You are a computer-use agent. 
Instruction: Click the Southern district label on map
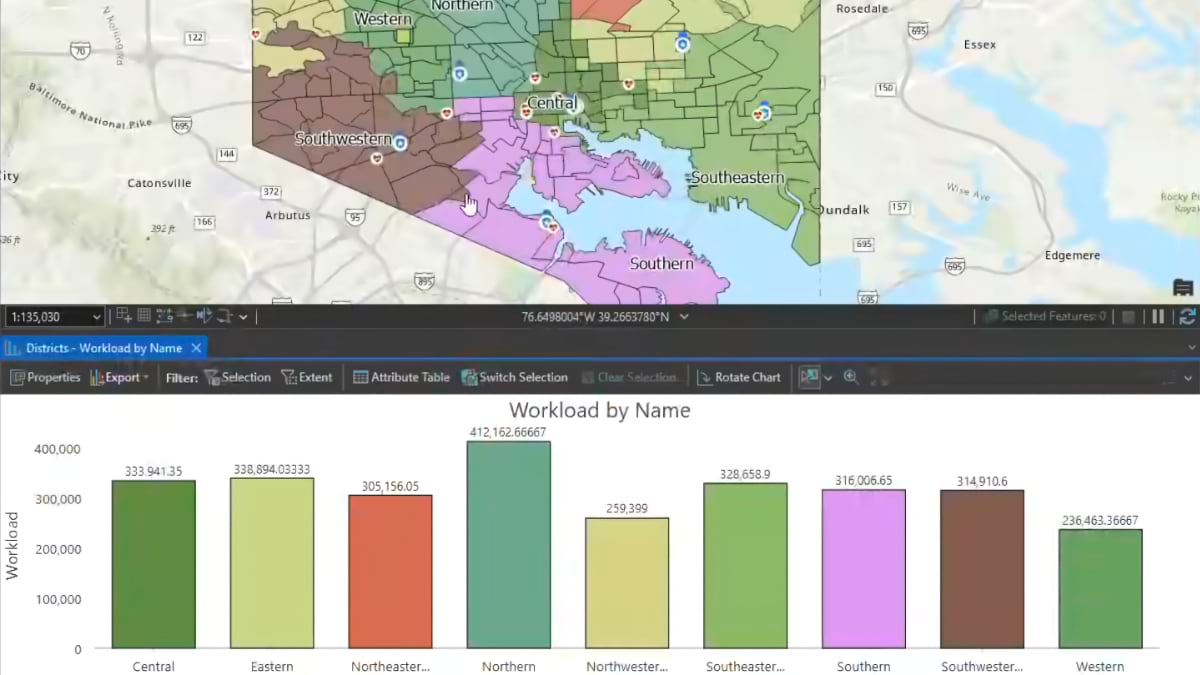pyautogui.click(x=661, y=264)
